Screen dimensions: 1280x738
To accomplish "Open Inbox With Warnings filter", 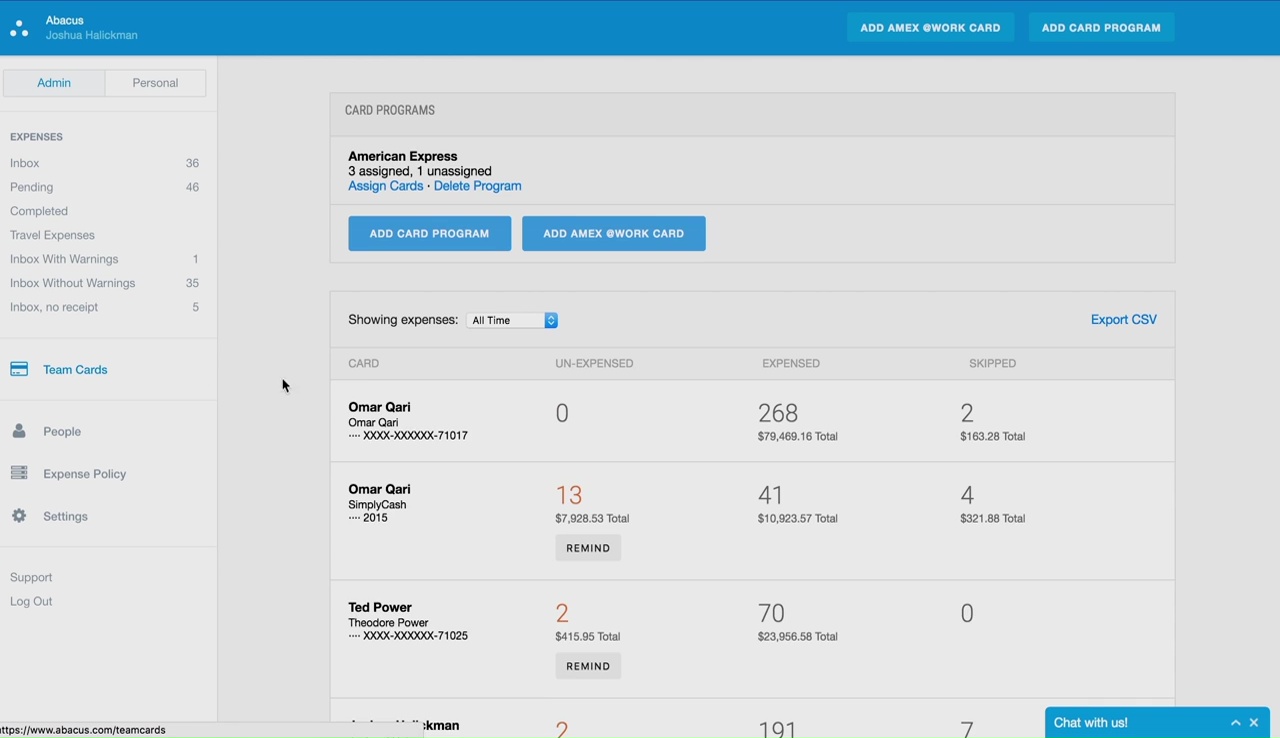I will (x=64, y=259).
